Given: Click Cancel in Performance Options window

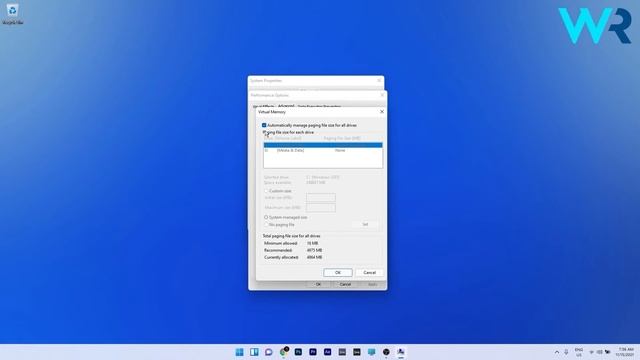Looking at the screenshot, I should [x=345, y=284].
